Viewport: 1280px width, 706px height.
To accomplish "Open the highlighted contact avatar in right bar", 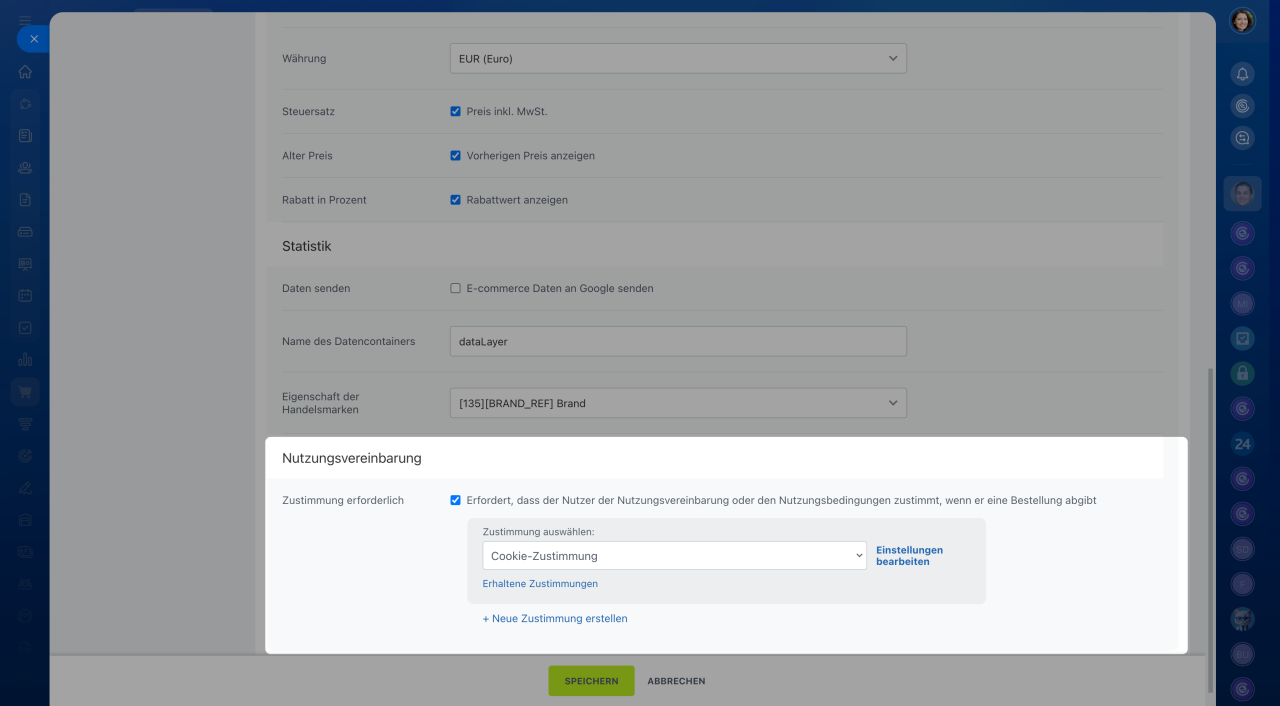I will click(1242, 193).
